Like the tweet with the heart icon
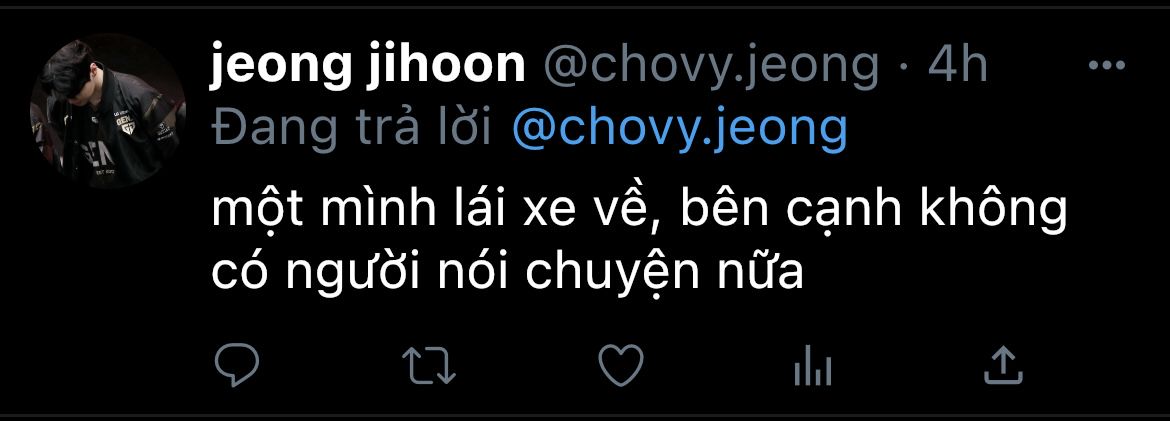1170x421 pixels. (x=621, y=365)
